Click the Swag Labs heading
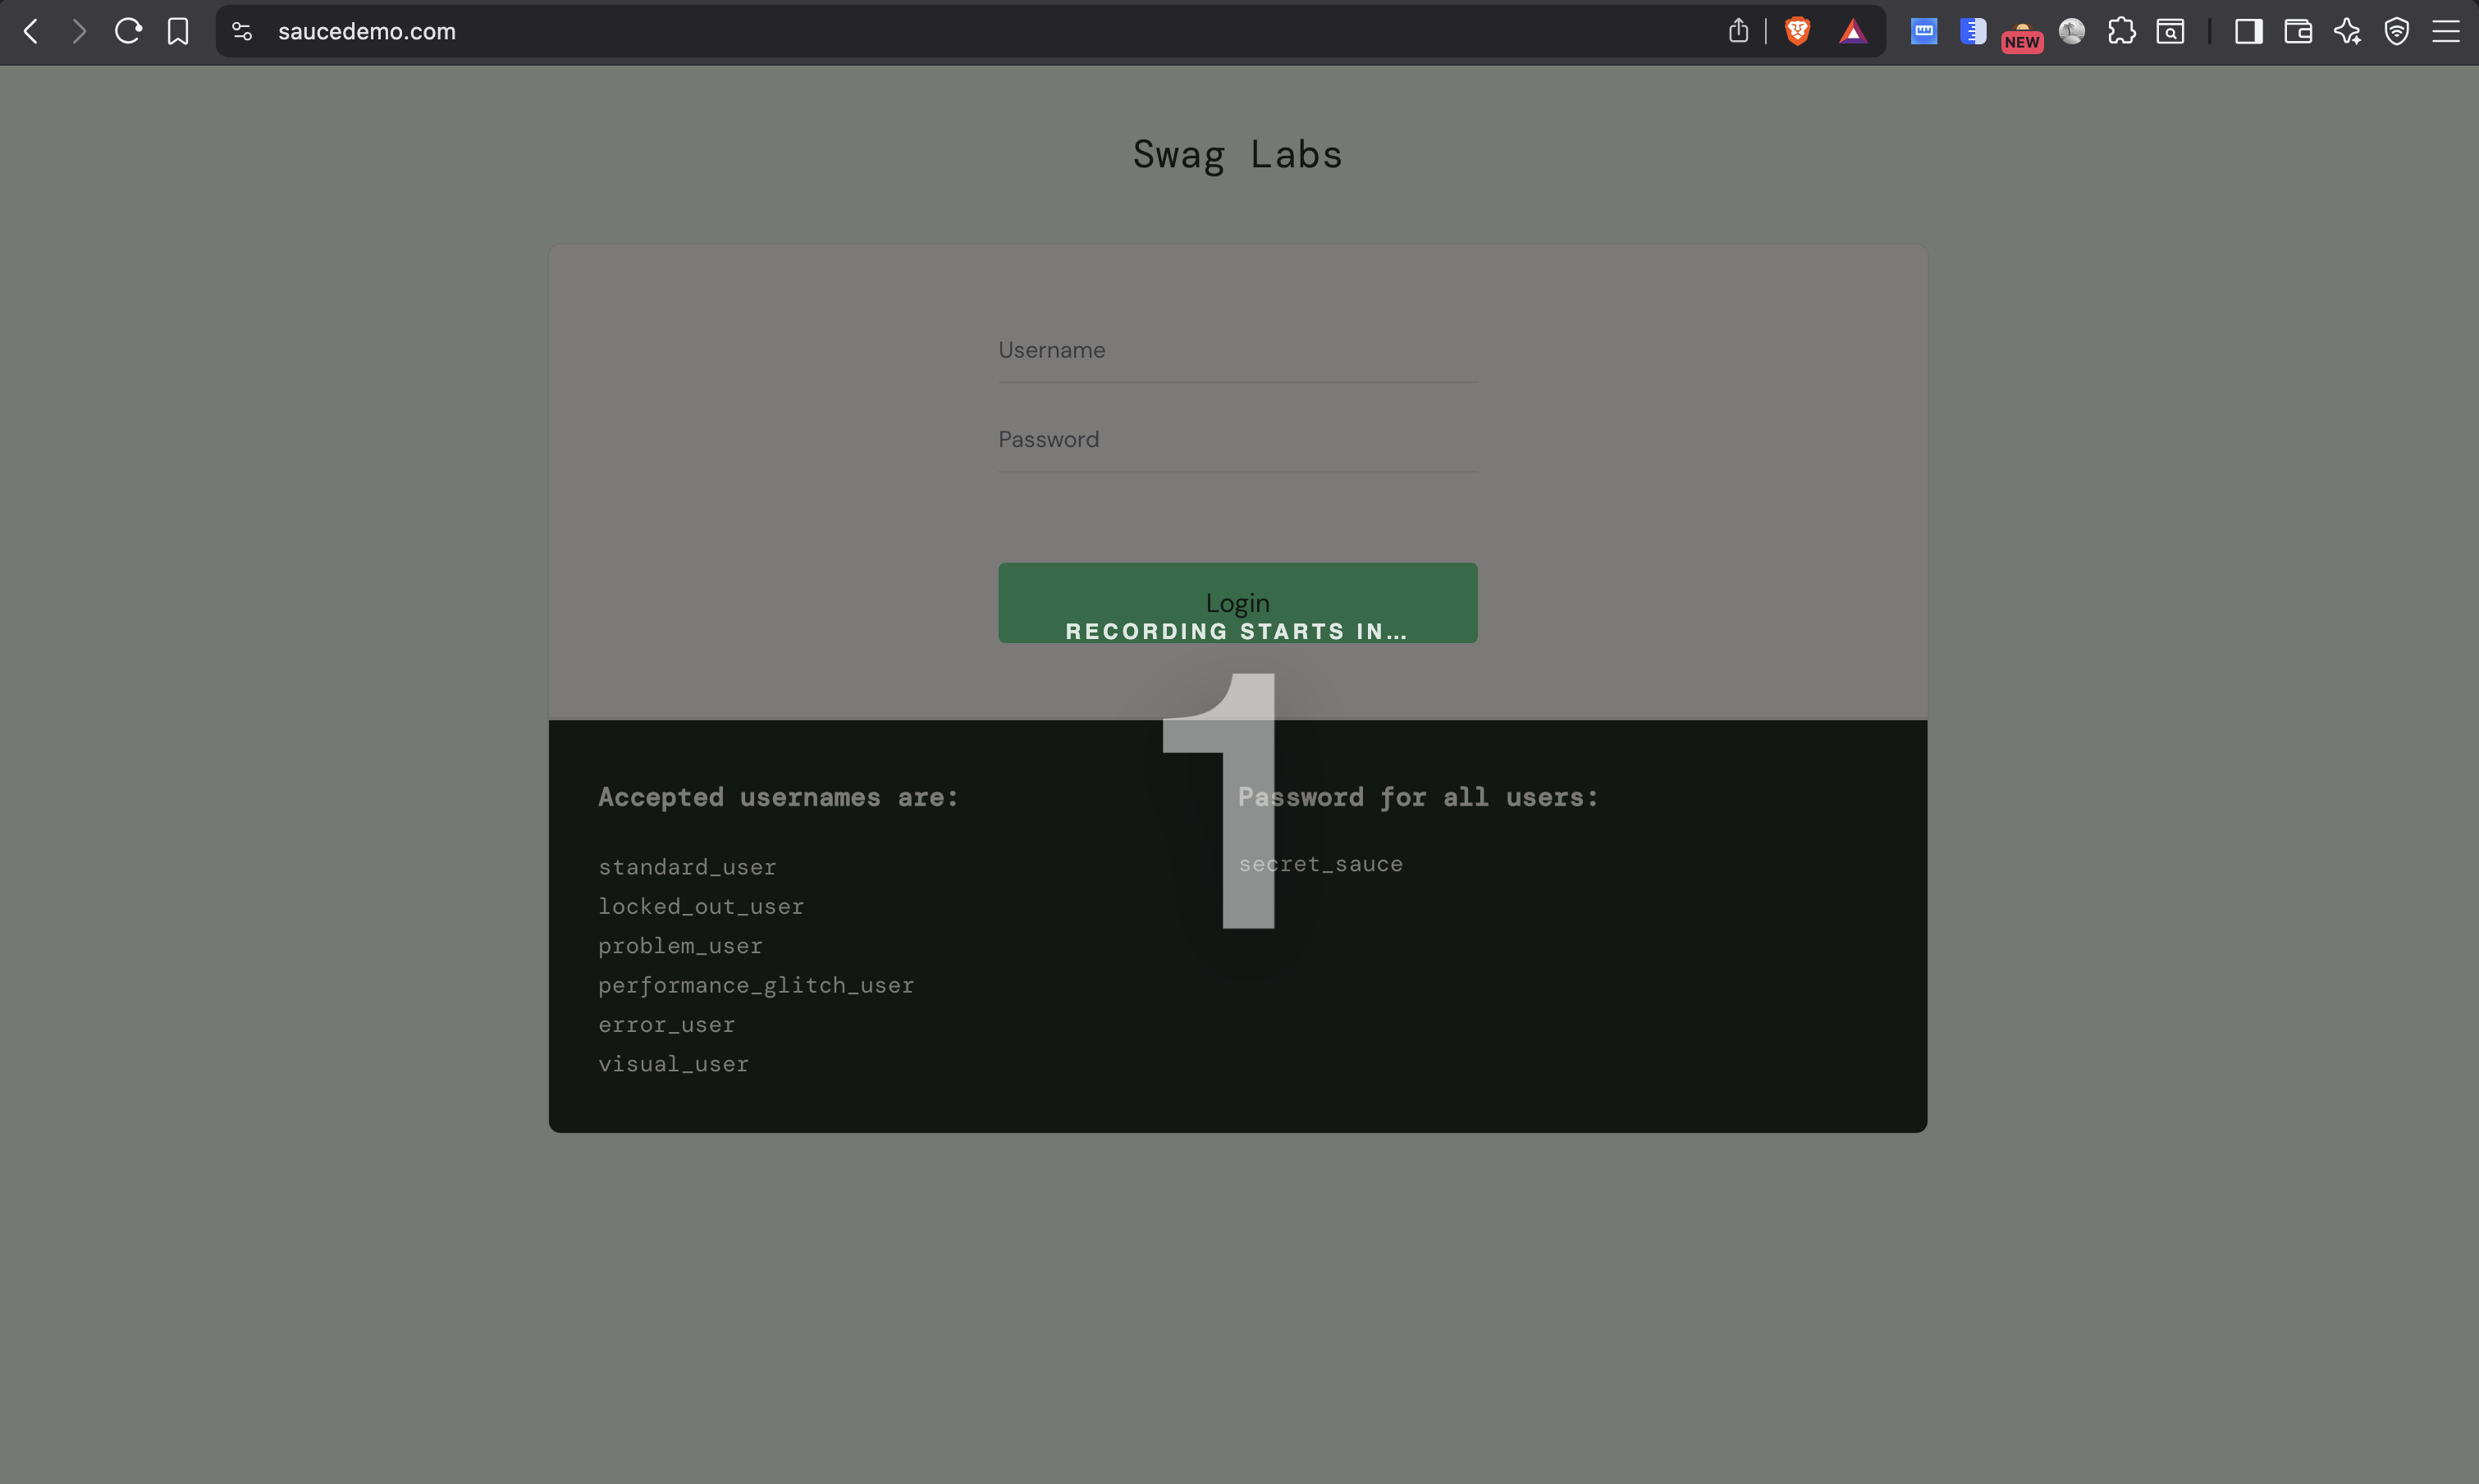Image resolution: width=2479 pixels, height=1484 pixels. click(x=1238, y=155)
